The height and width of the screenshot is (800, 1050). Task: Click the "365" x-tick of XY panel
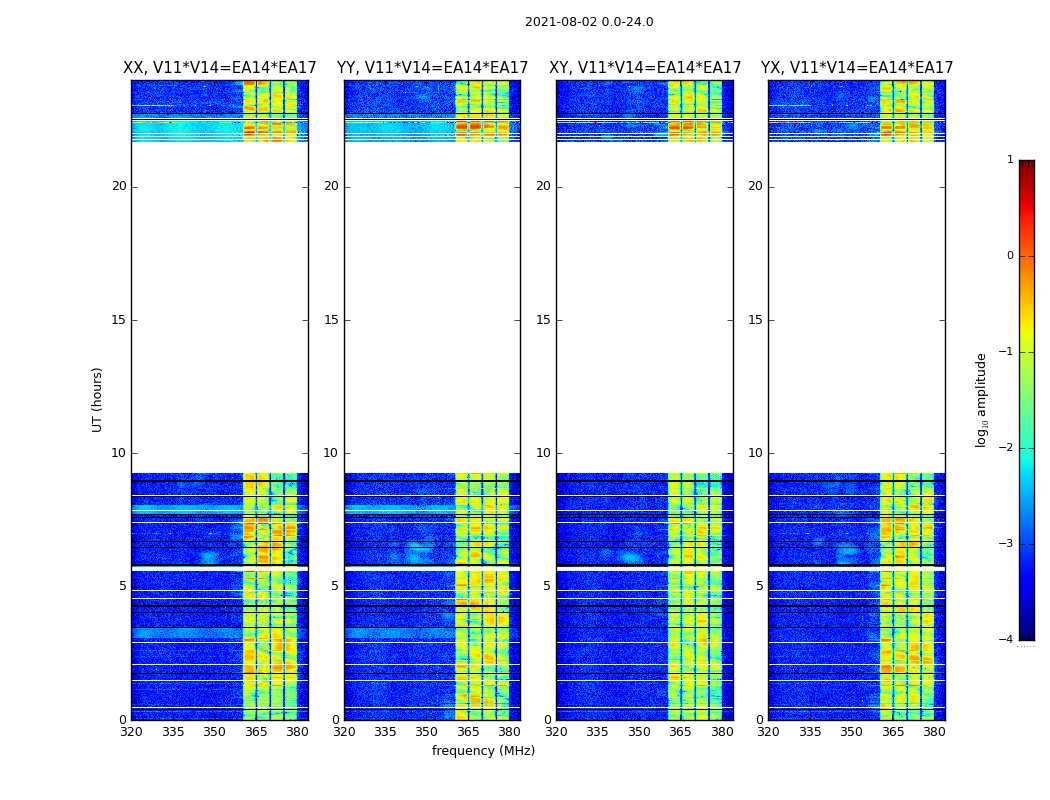click(680, 732)
